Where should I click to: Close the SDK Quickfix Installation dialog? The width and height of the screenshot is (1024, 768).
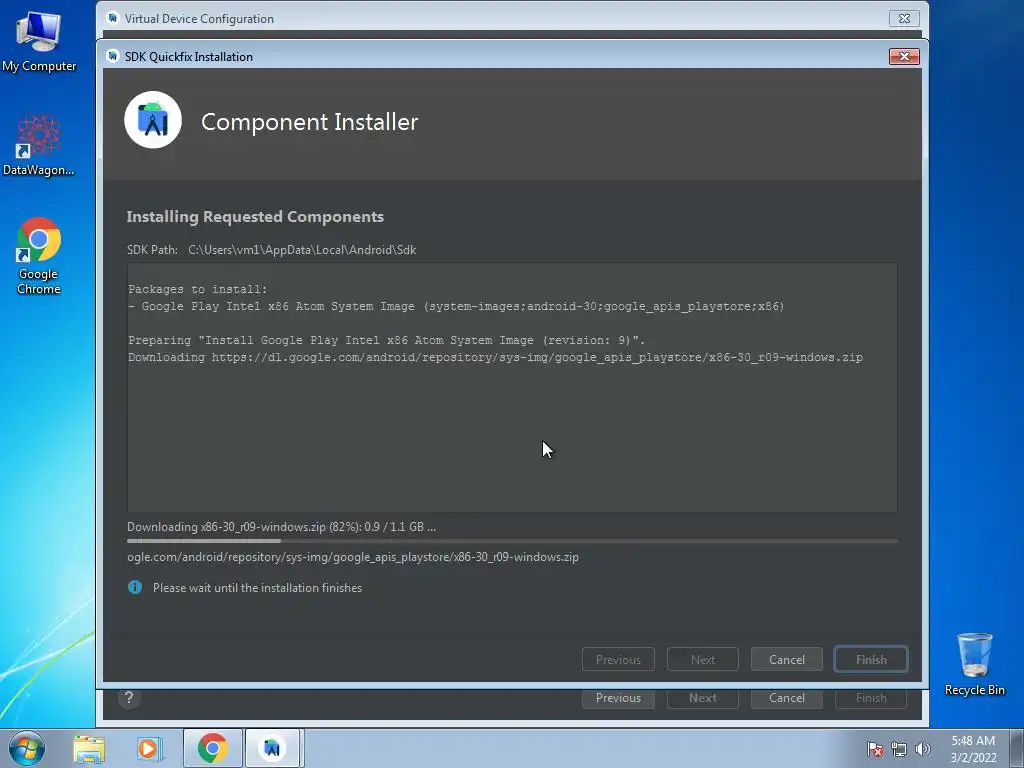(904, 56)
